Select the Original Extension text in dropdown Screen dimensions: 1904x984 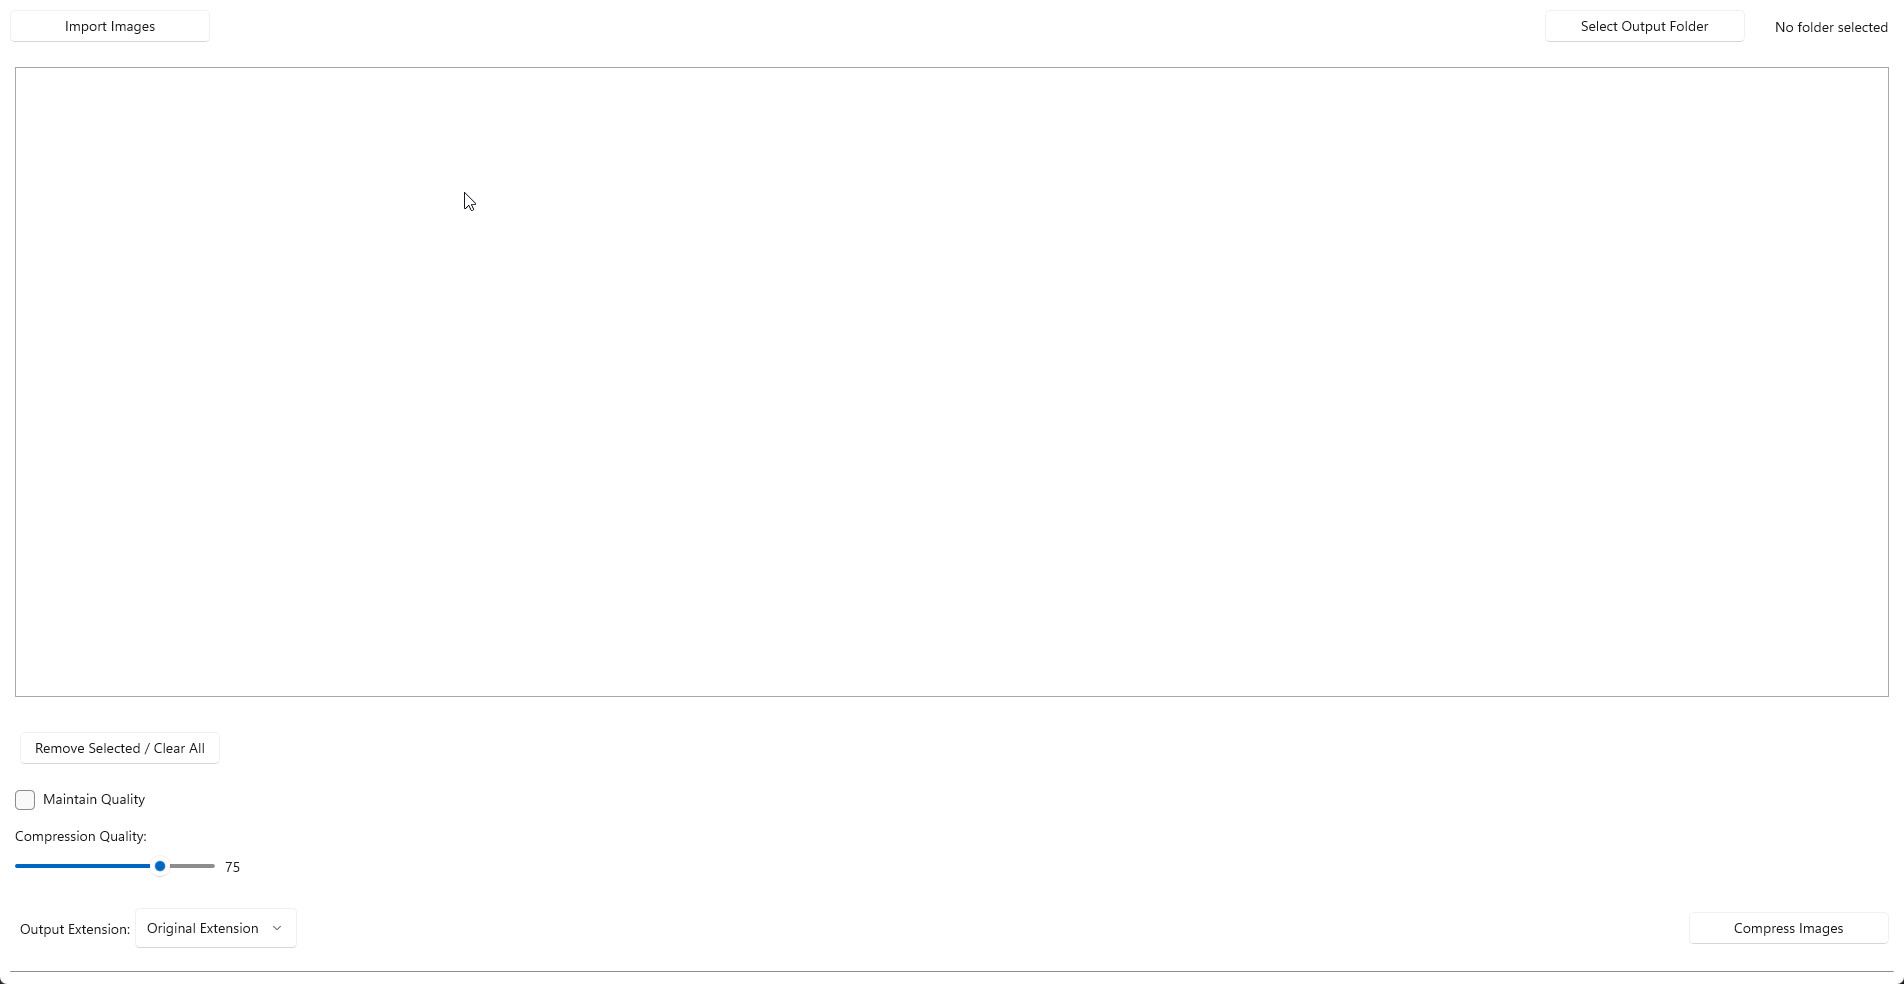203,928
